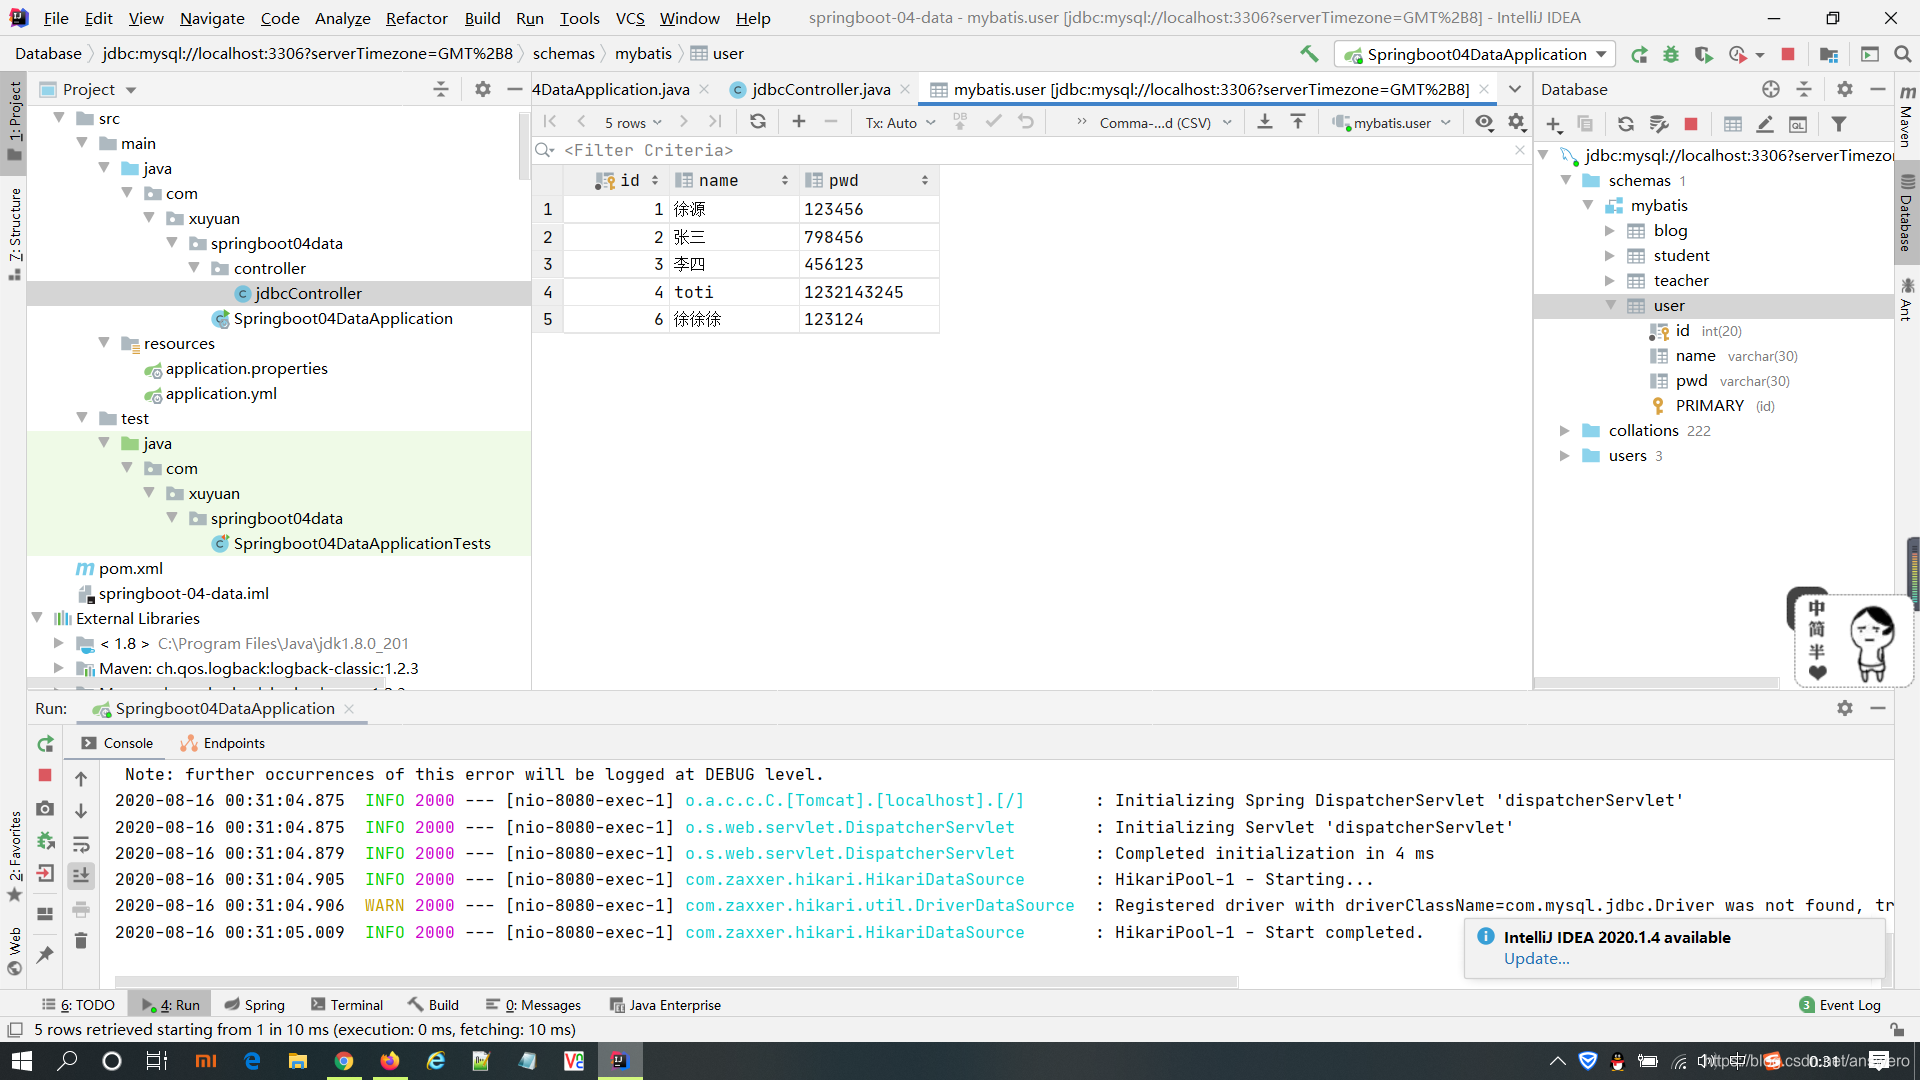Click the Build project hammer icon

[x=1309, y=54]
